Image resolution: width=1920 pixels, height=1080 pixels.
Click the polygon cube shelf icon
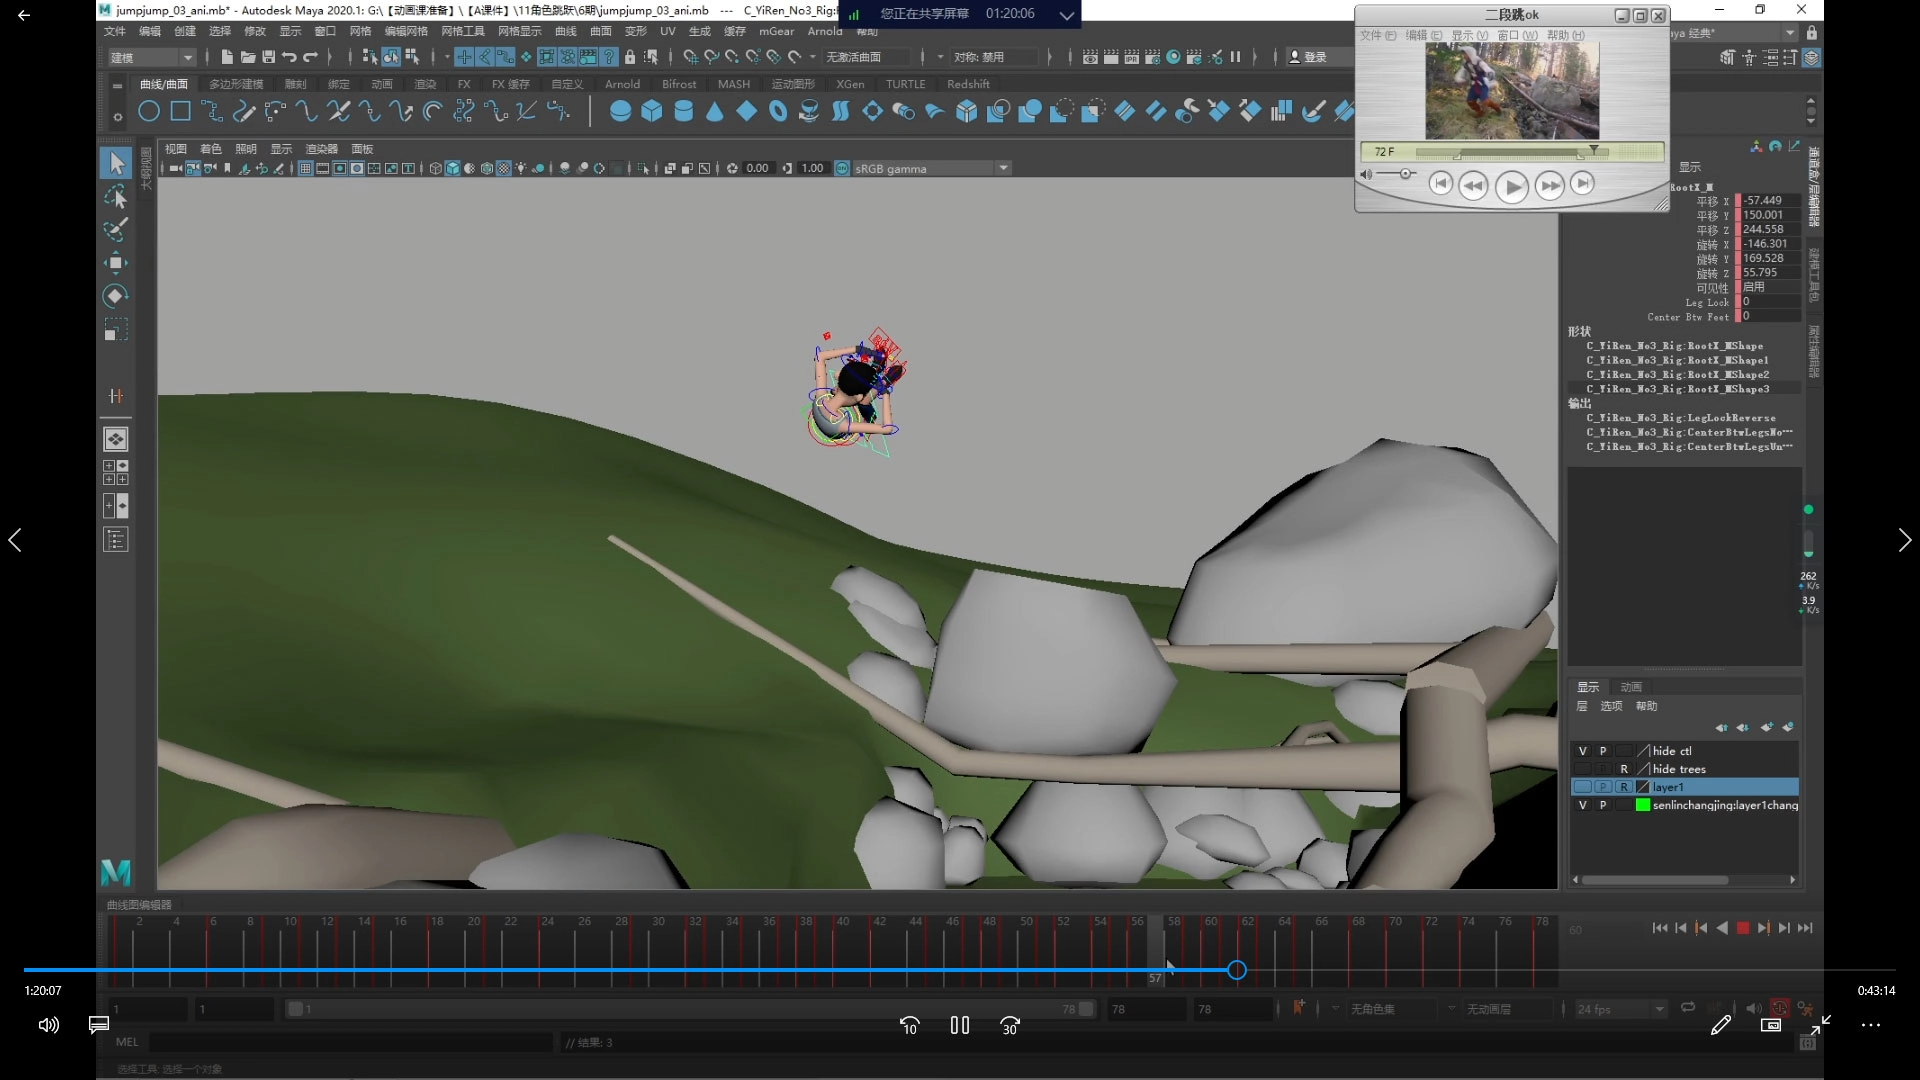point(652,112)
